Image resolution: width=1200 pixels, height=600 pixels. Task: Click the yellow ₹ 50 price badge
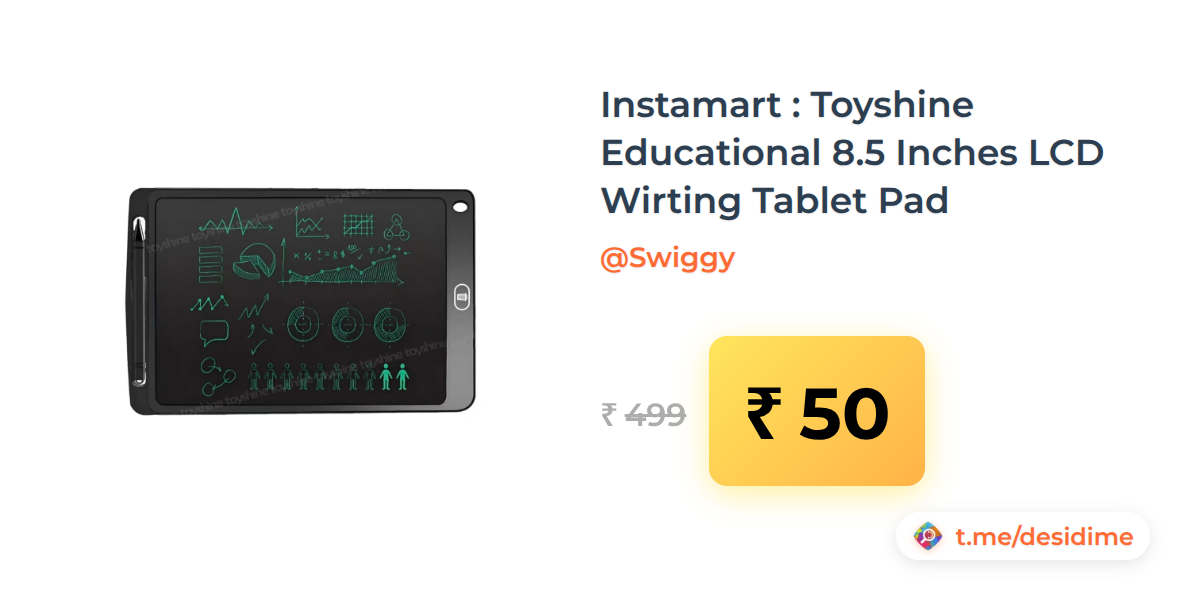816,411
